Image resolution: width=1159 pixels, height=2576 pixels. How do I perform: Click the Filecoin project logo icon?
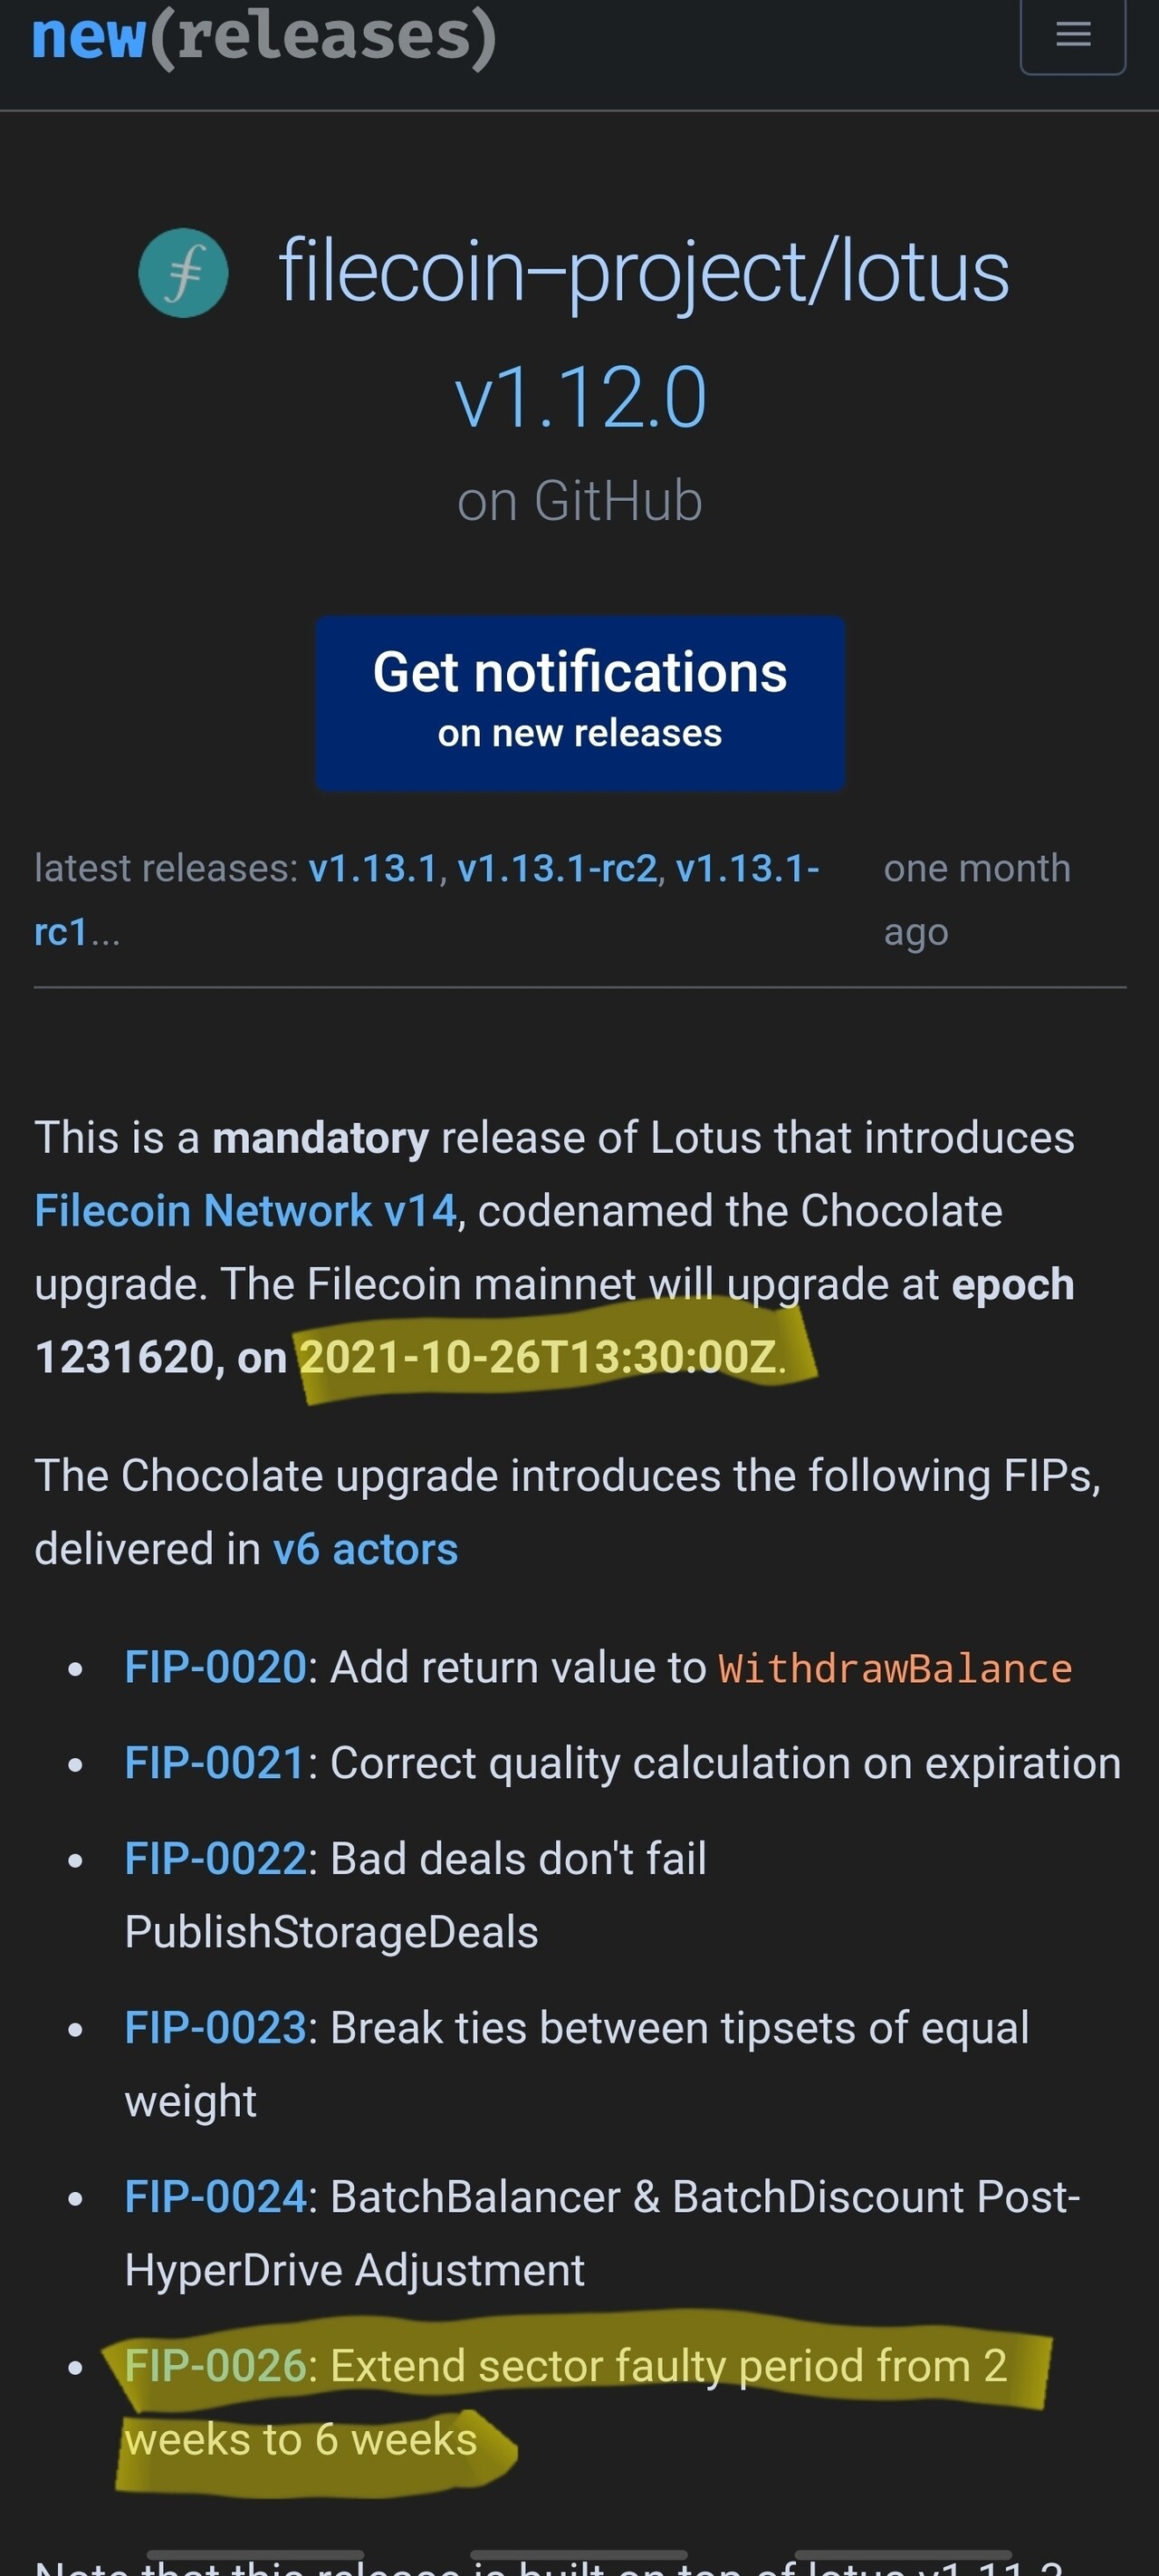[183, 273]
